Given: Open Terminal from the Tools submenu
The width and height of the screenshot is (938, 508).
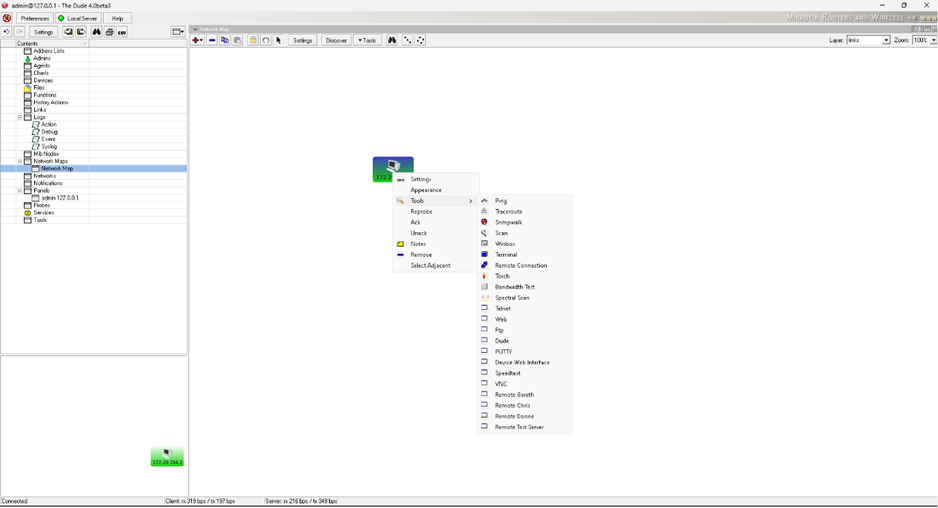Looking at the screenshot, I should pos(524,254).
